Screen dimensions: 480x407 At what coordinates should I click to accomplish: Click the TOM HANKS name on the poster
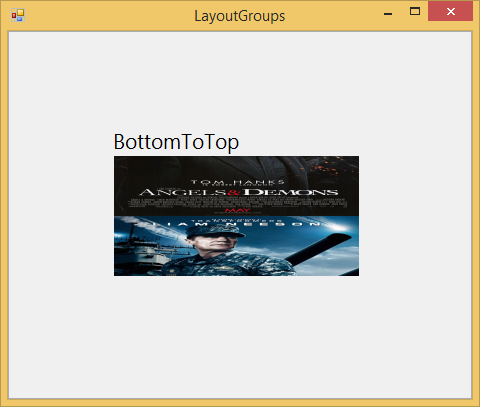[237, 182]
